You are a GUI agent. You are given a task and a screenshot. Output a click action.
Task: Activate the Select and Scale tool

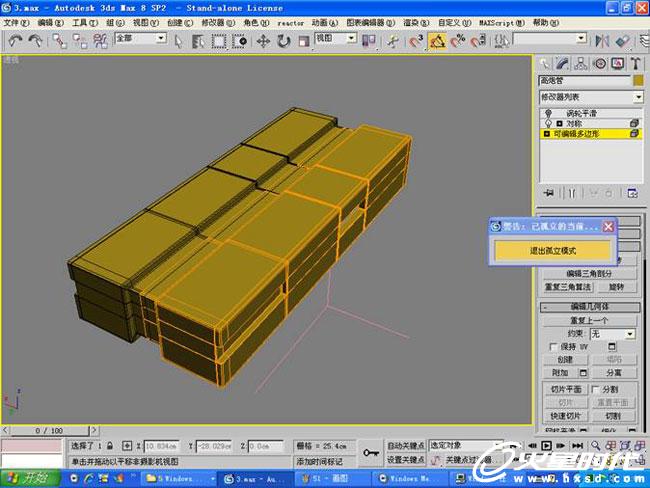click(304, 41)
